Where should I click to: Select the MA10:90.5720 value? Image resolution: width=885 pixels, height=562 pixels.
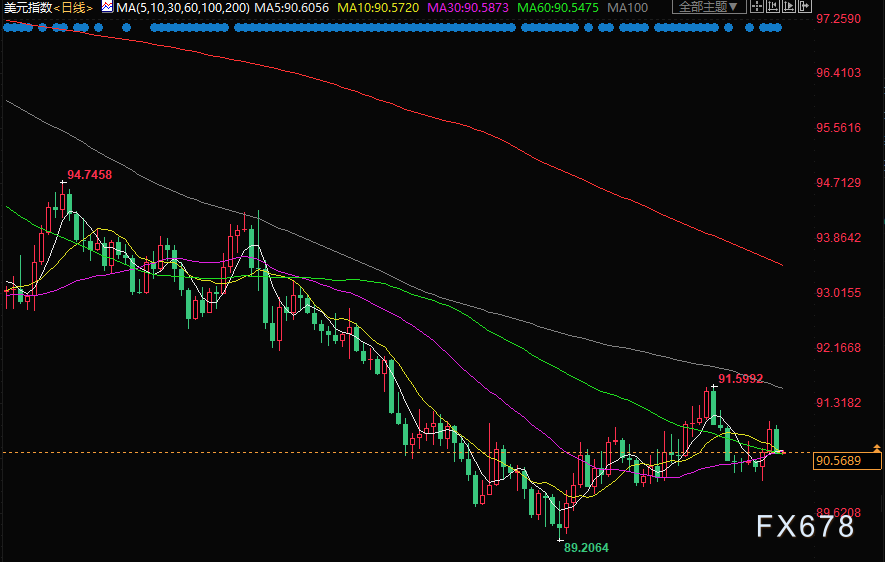(378, 7)
